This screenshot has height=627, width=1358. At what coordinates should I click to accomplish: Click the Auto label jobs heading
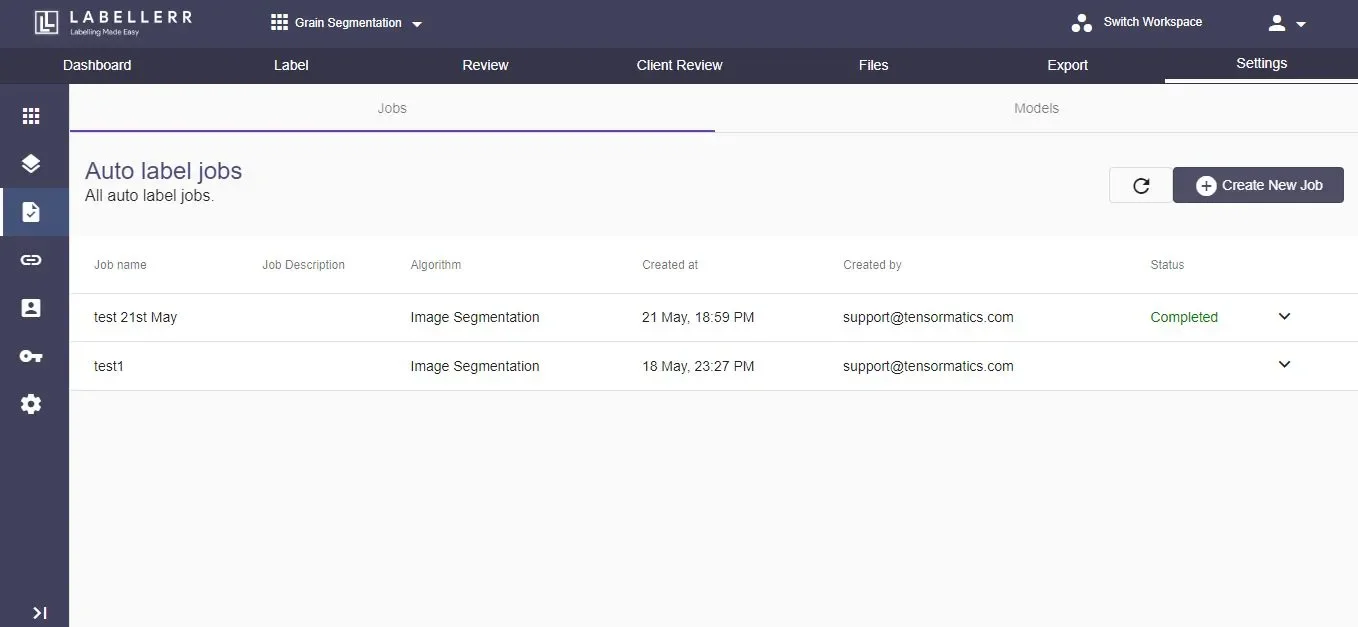click(x=164, y=171)
